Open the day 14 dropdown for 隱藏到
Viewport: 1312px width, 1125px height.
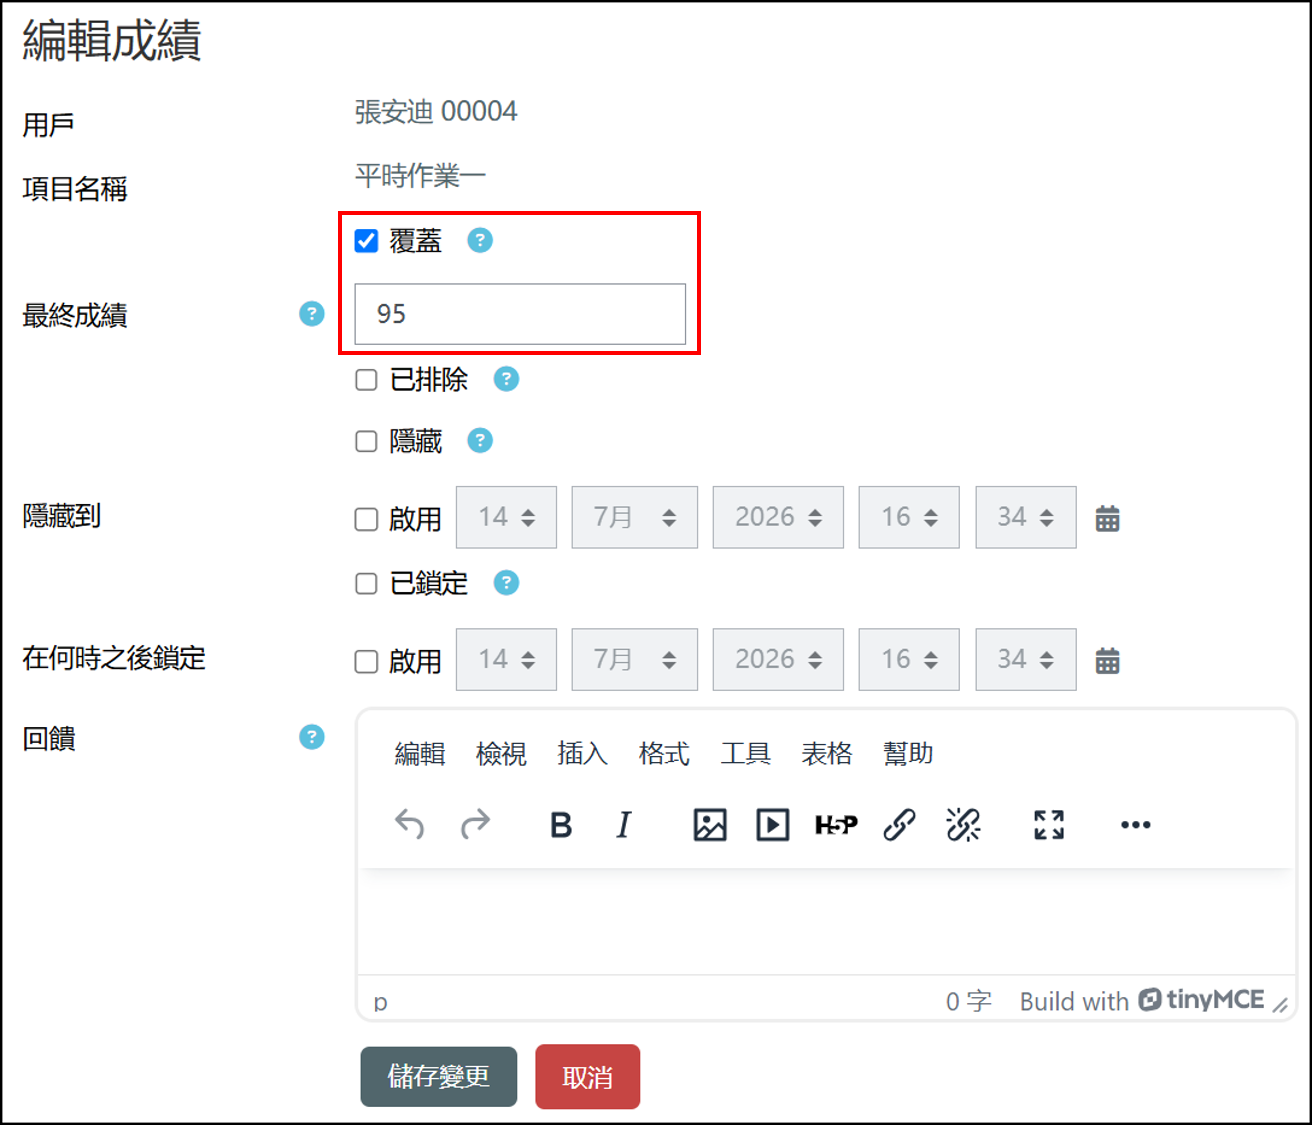(506, 517)
